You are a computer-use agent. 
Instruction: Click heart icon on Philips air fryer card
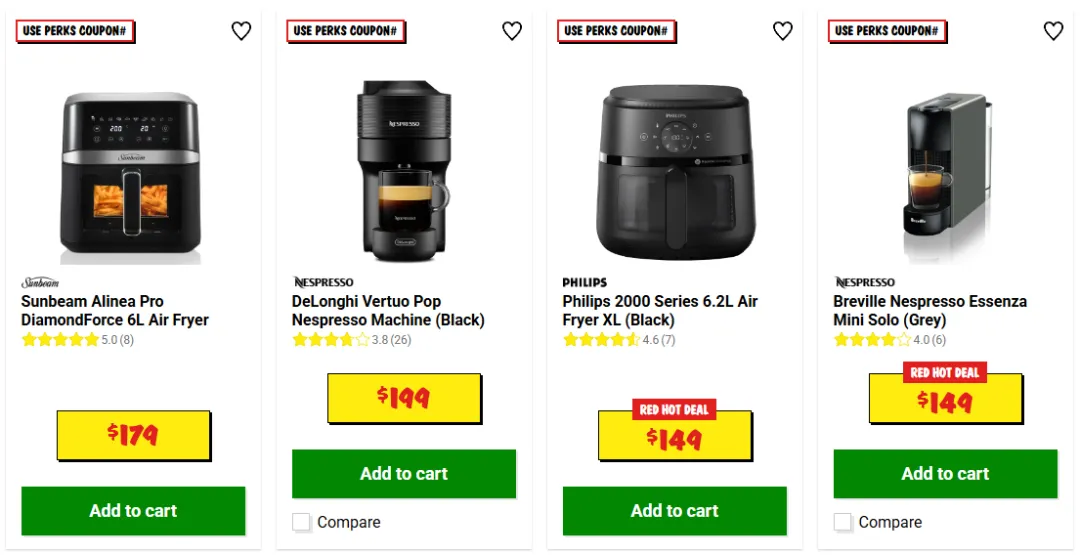pos(782,31)
